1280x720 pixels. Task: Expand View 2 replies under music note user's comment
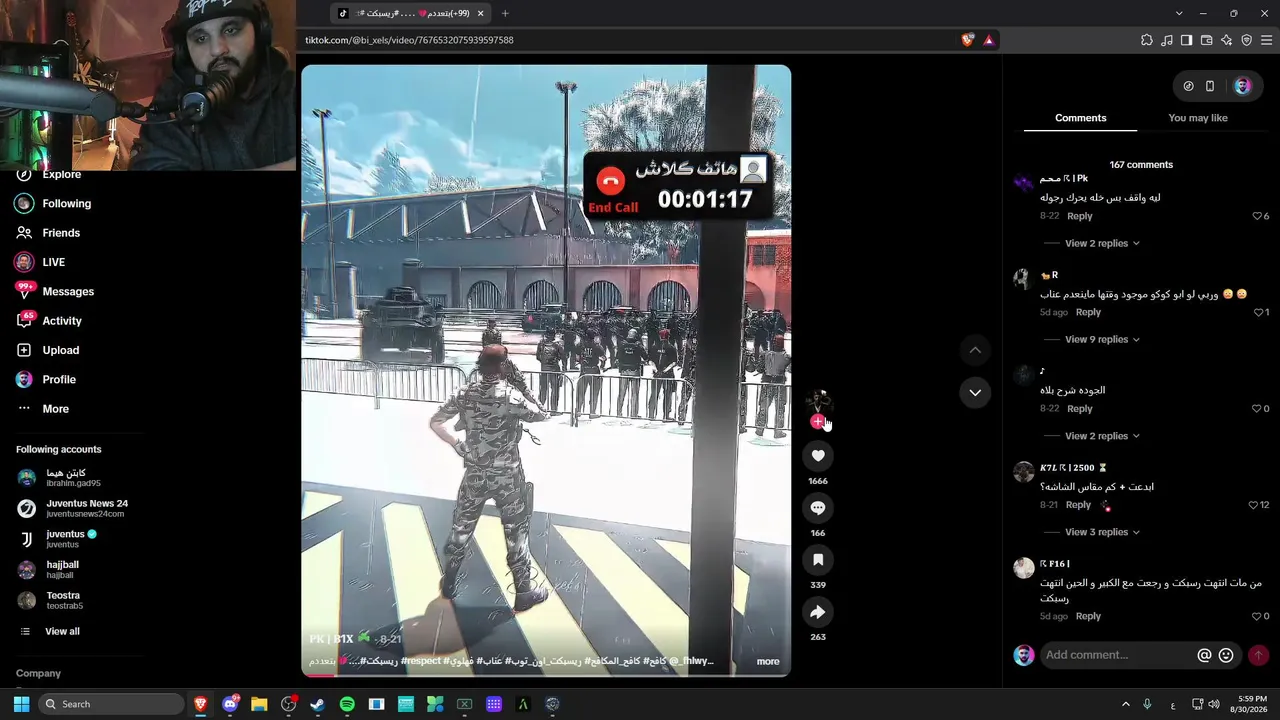(x=1102, y=436)
